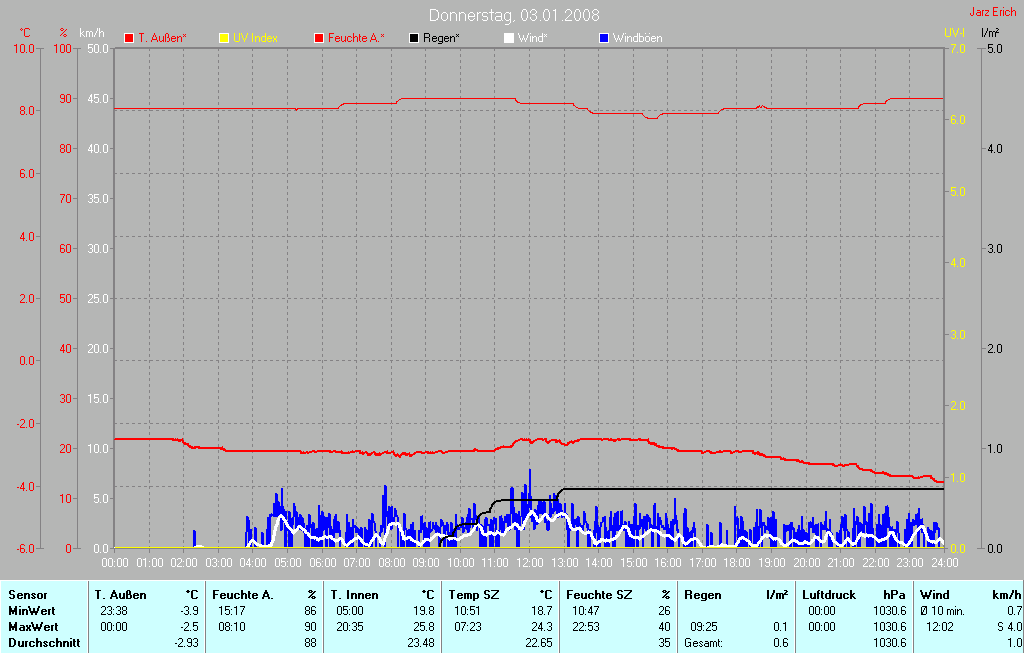This screenshot has height=653, width=1024.
Task: Click the 'MaxWert' row label
Action: pyautogui.click(x=33, y=626)
